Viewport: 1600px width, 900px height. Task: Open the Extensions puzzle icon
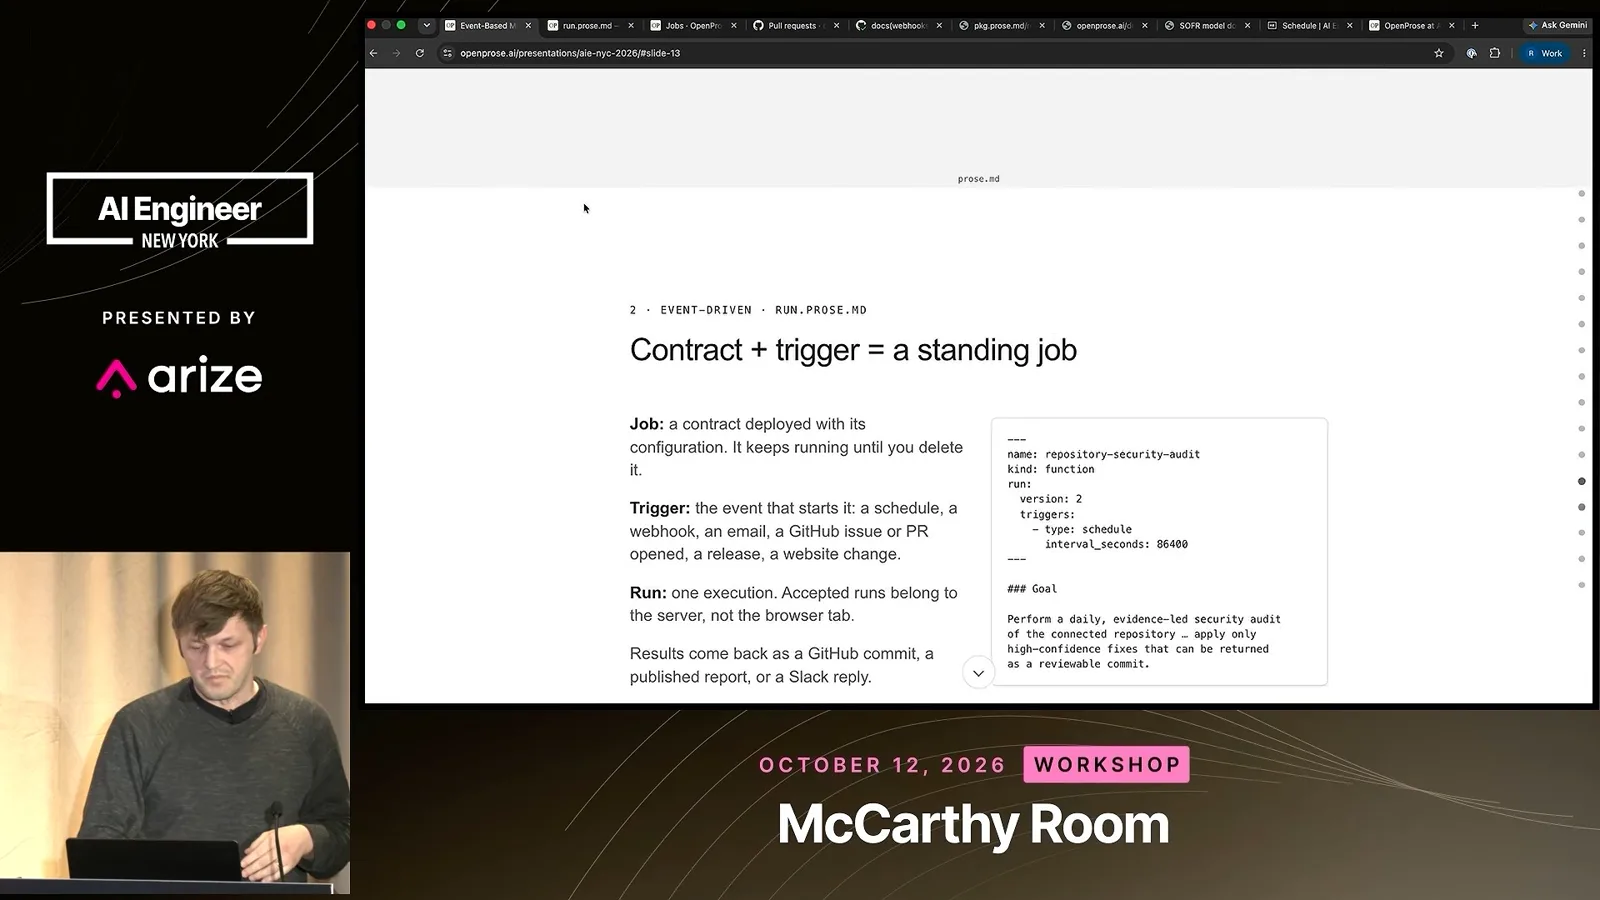[1495, 53]
